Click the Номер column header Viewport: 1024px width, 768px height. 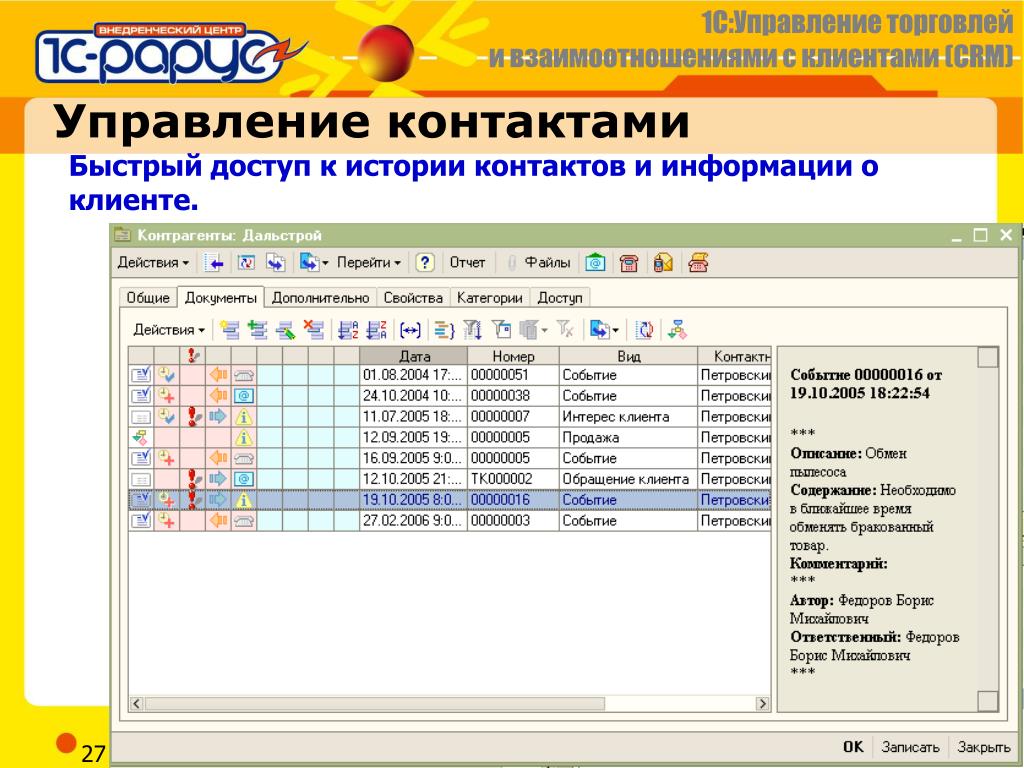coord(513,356)
